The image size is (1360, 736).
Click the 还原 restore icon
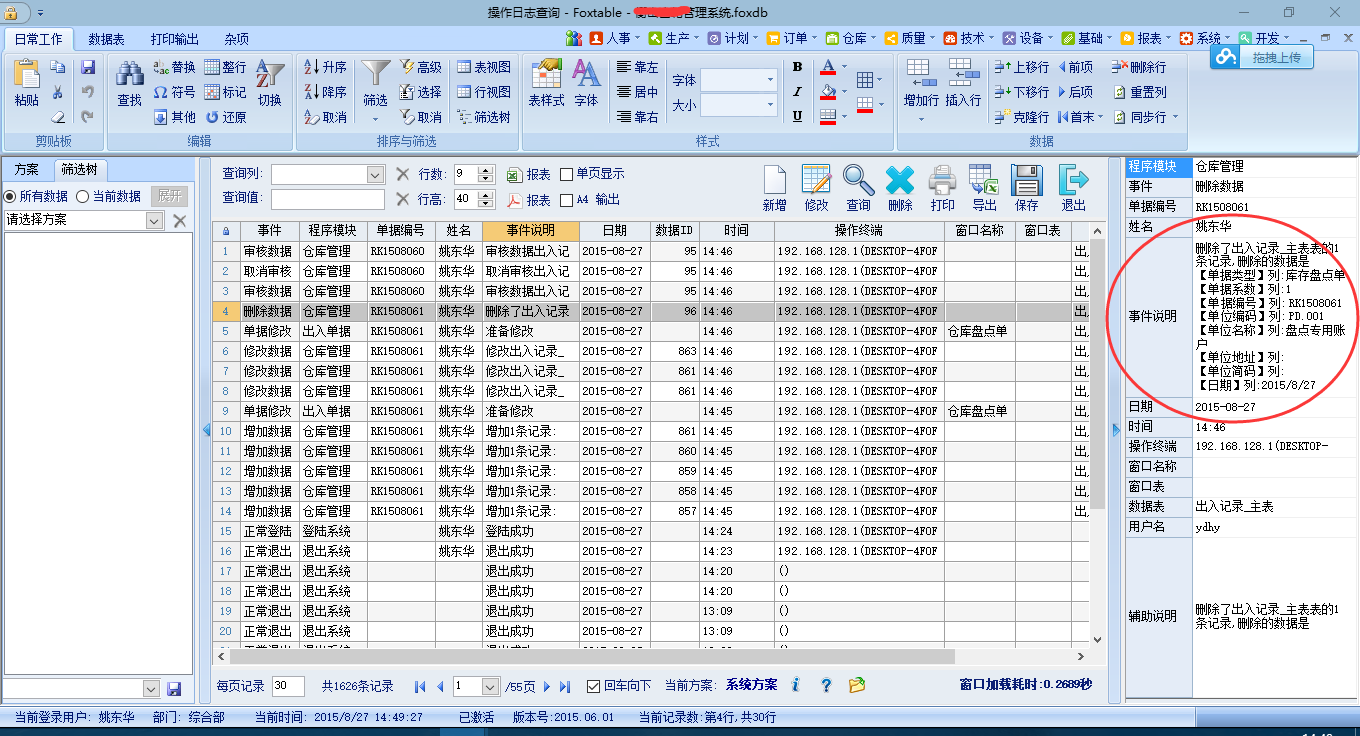225,117
